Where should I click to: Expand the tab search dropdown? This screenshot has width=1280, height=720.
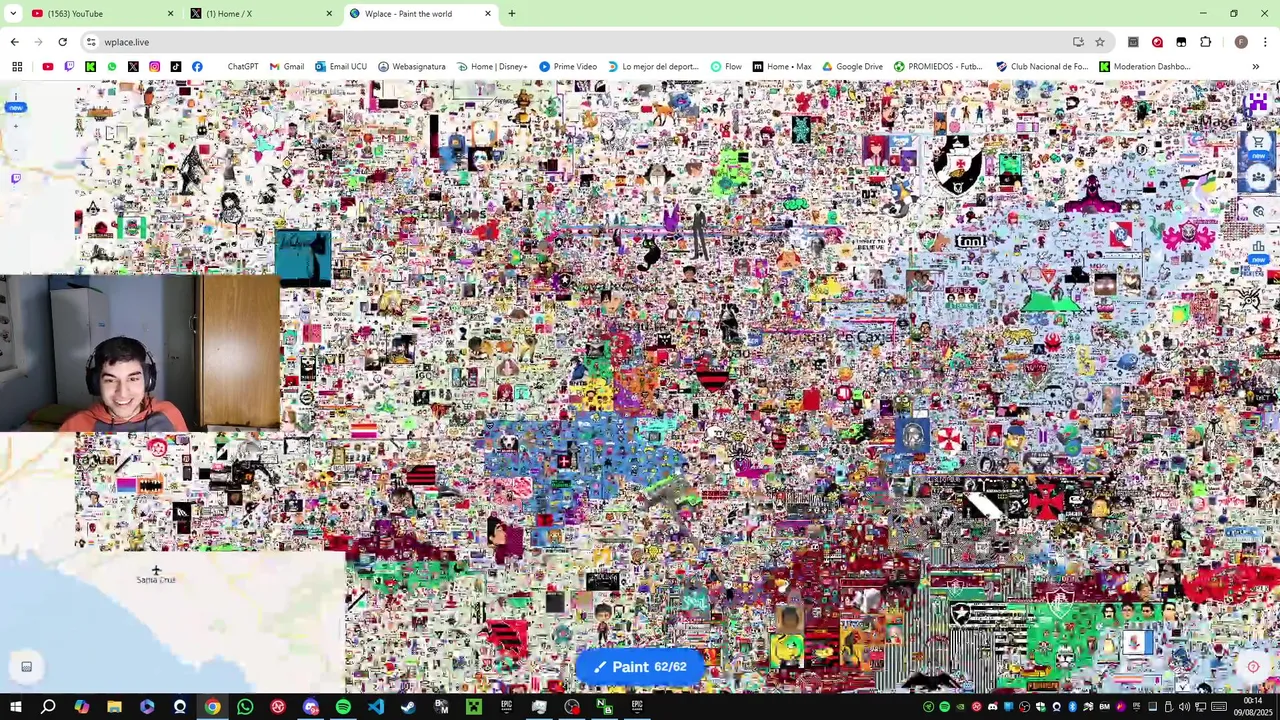[13, 13]
